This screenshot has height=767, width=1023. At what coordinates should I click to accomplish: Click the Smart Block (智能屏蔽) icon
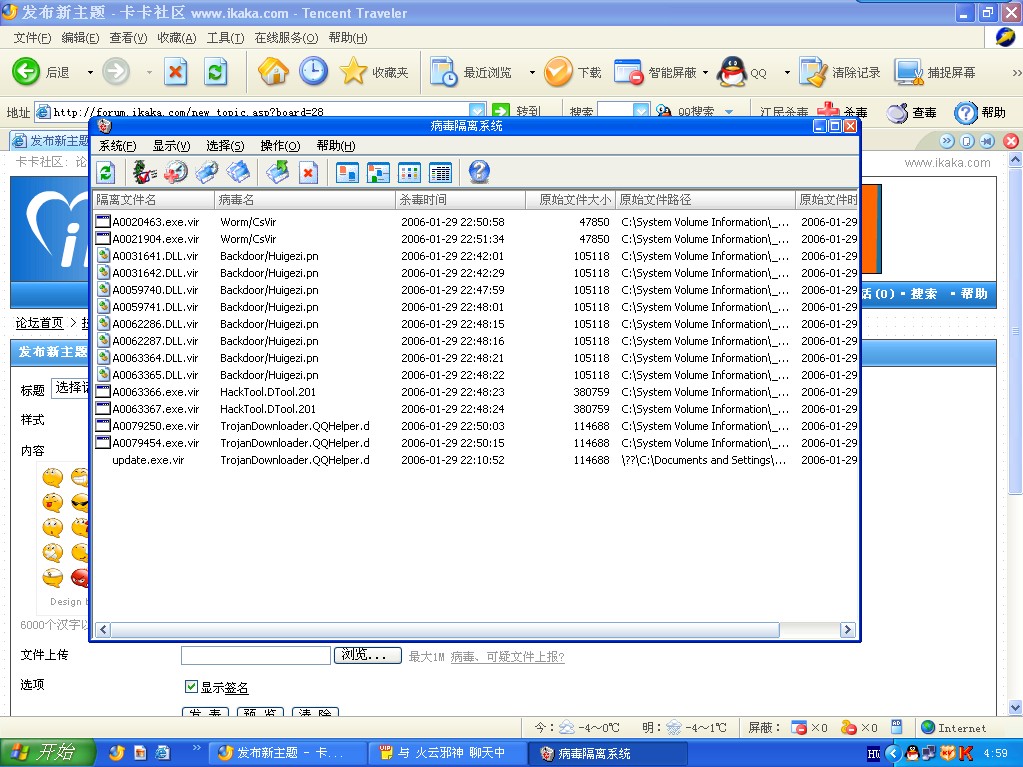coord(629,72)
